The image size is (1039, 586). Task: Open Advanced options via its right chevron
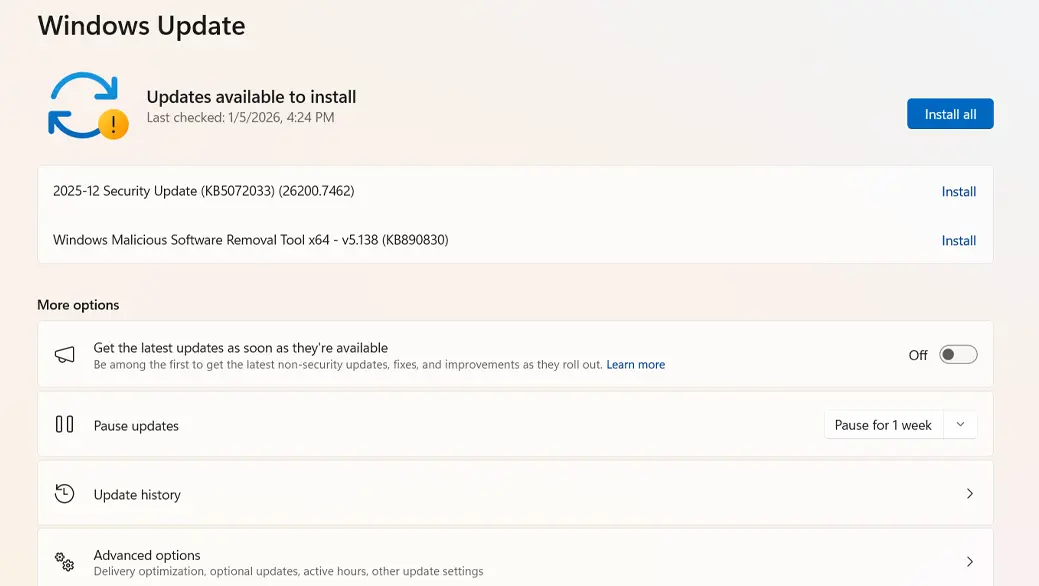click(969, 561)
